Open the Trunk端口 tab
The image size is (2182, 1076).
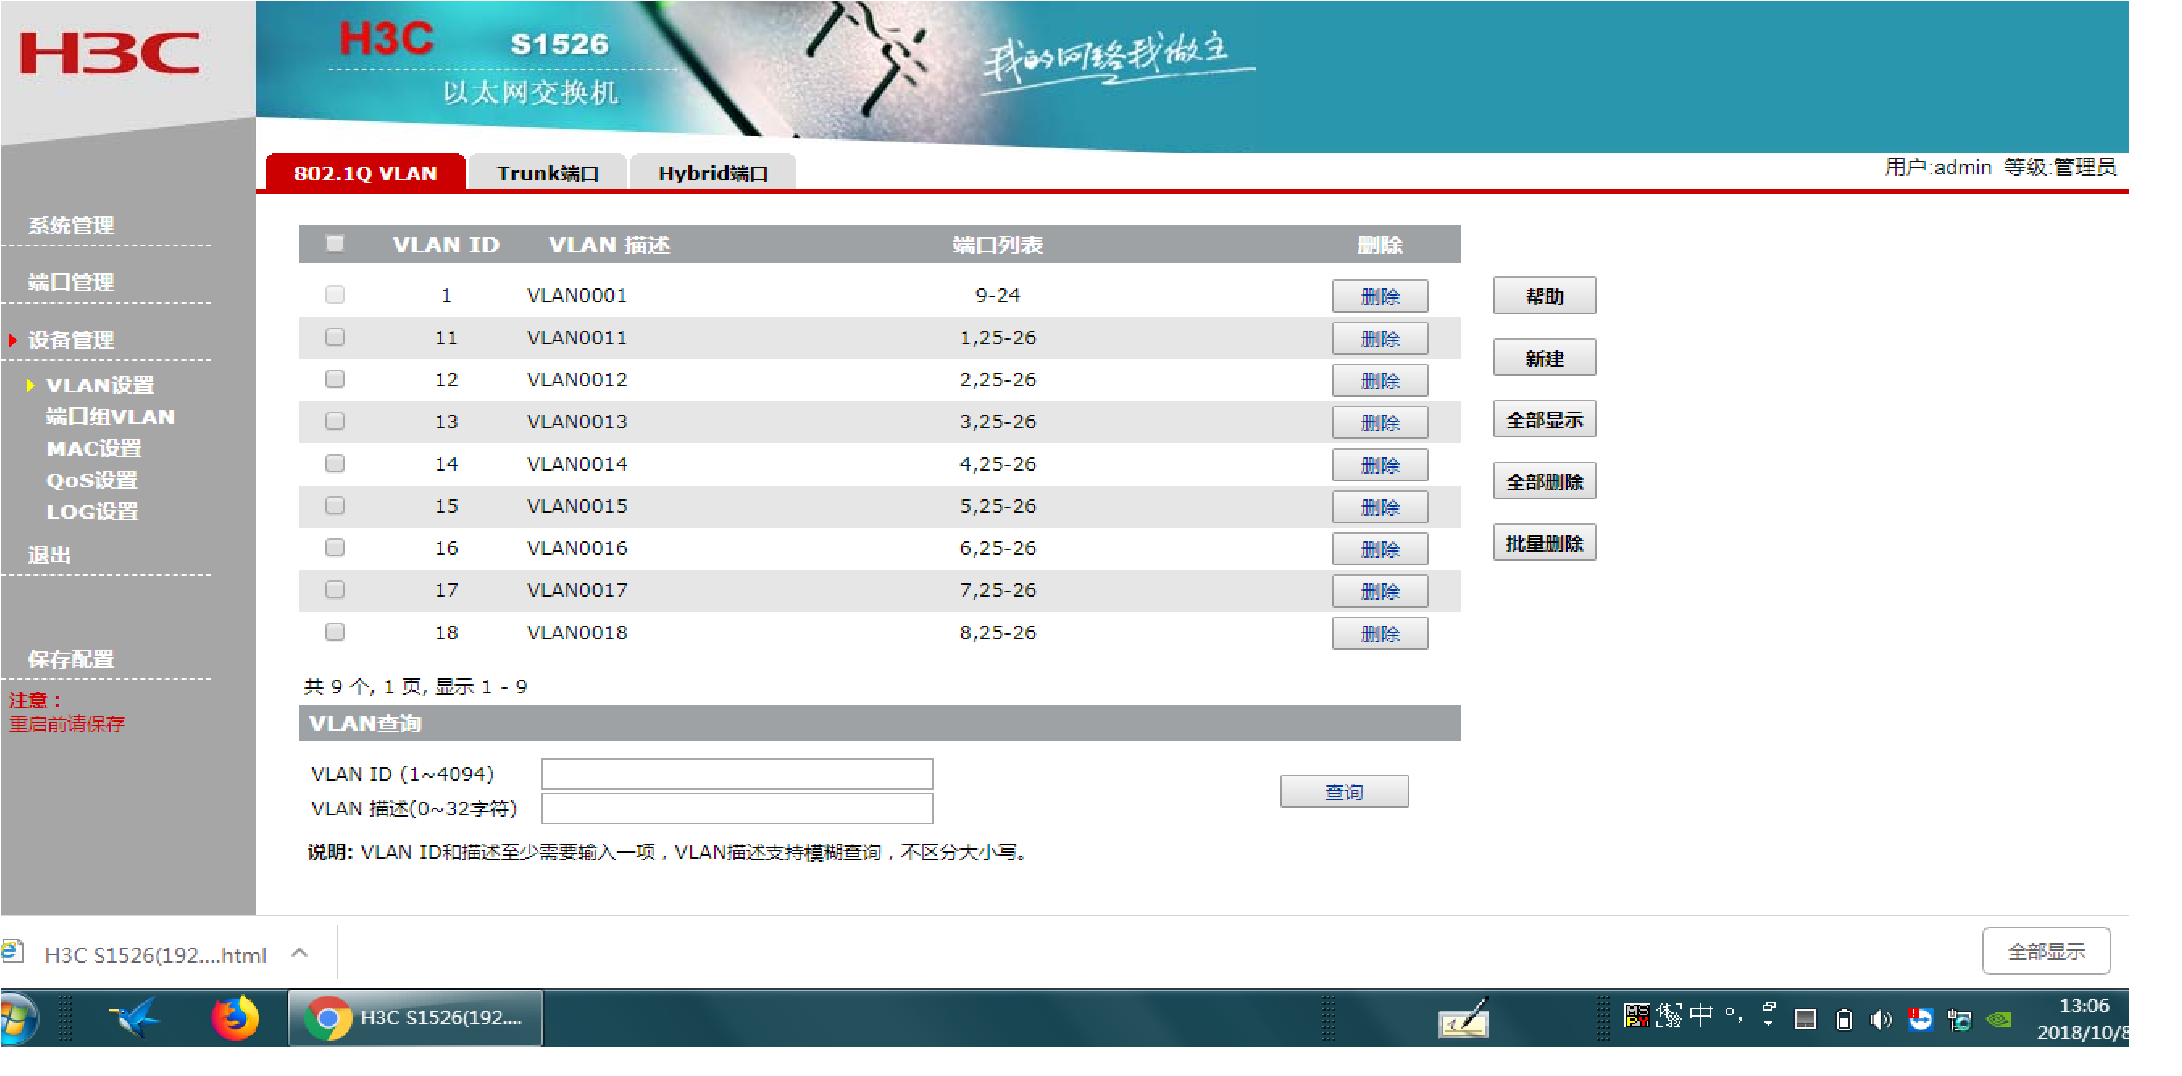click(x=548, y=173)
